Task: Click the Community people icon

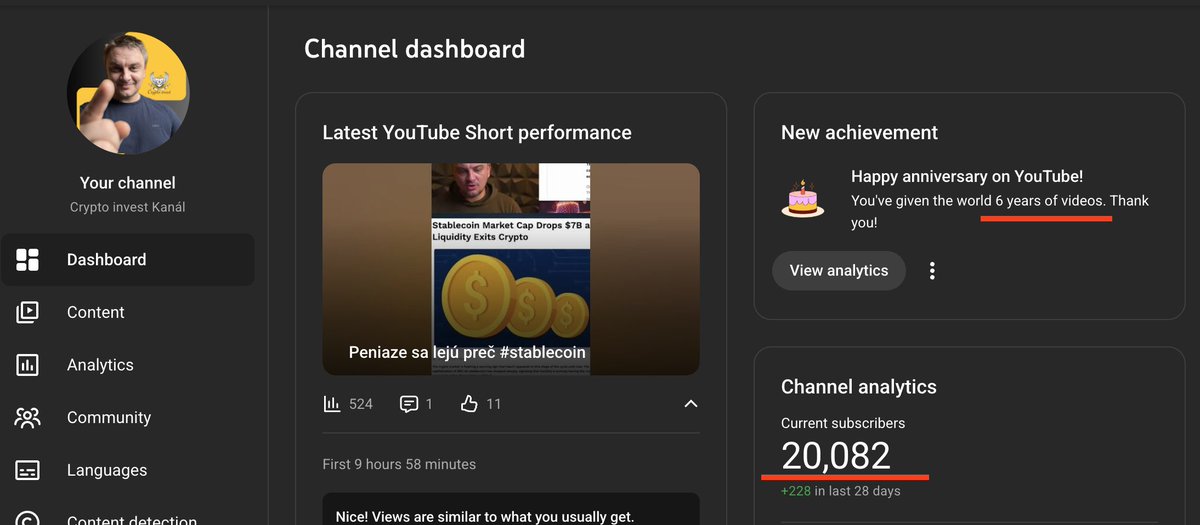Action: point(28,418)
